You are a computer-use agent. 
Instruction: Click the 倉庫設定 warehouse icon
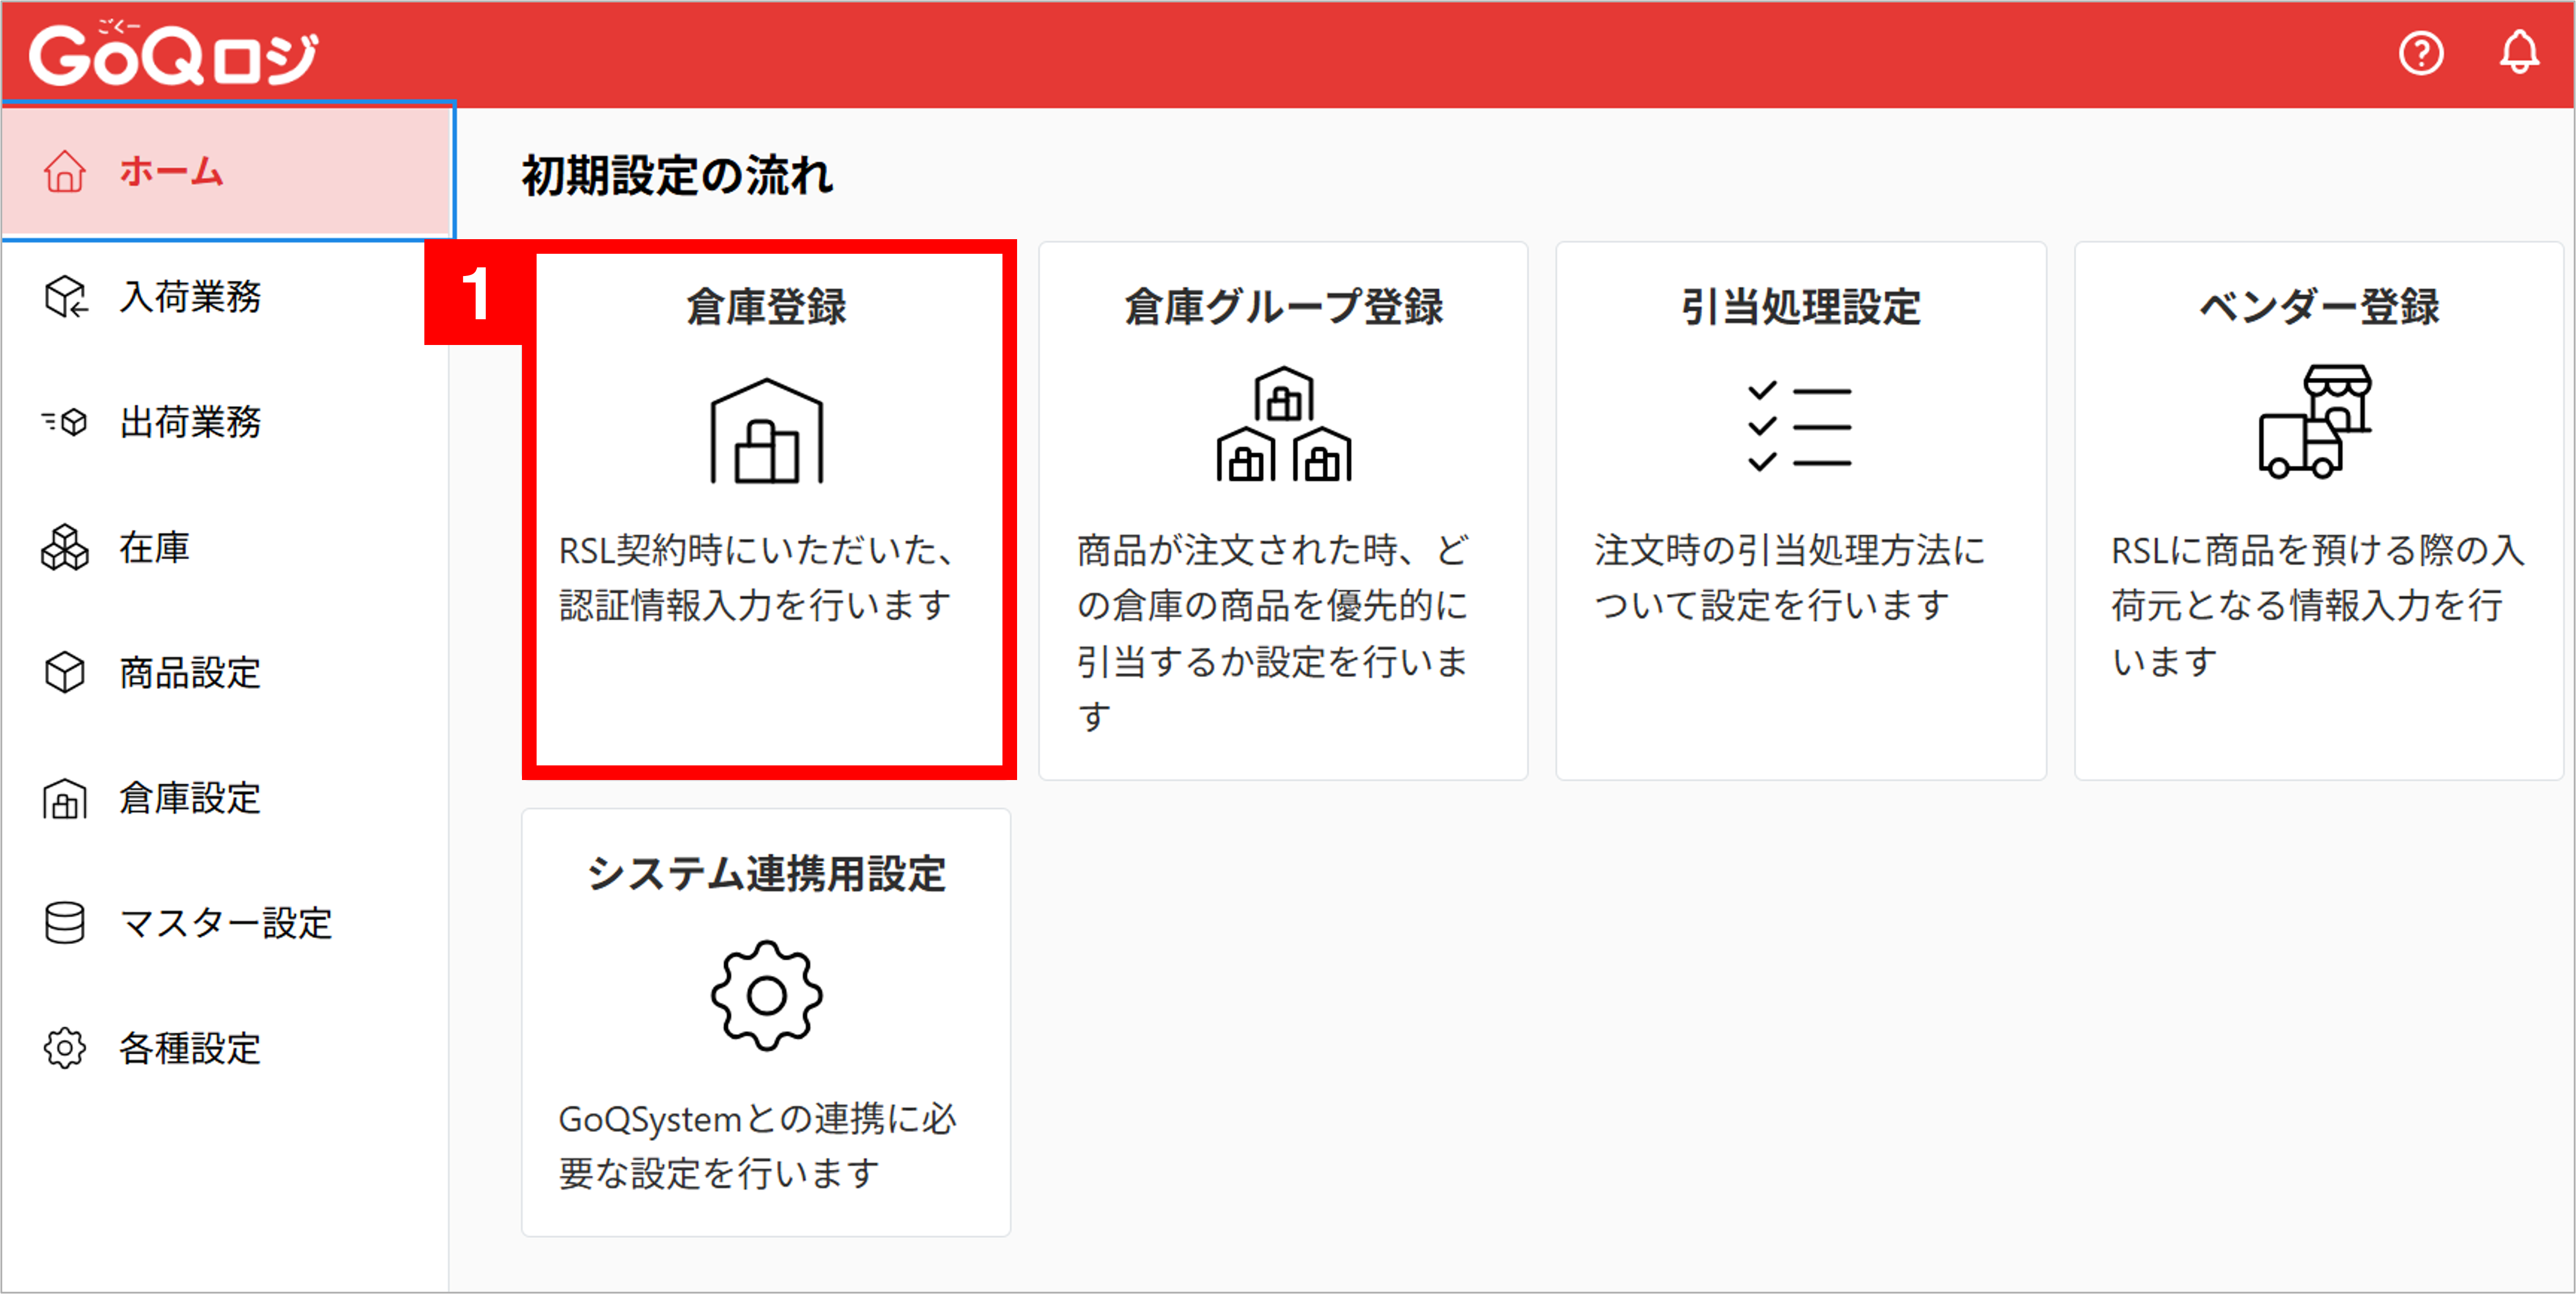65,798
